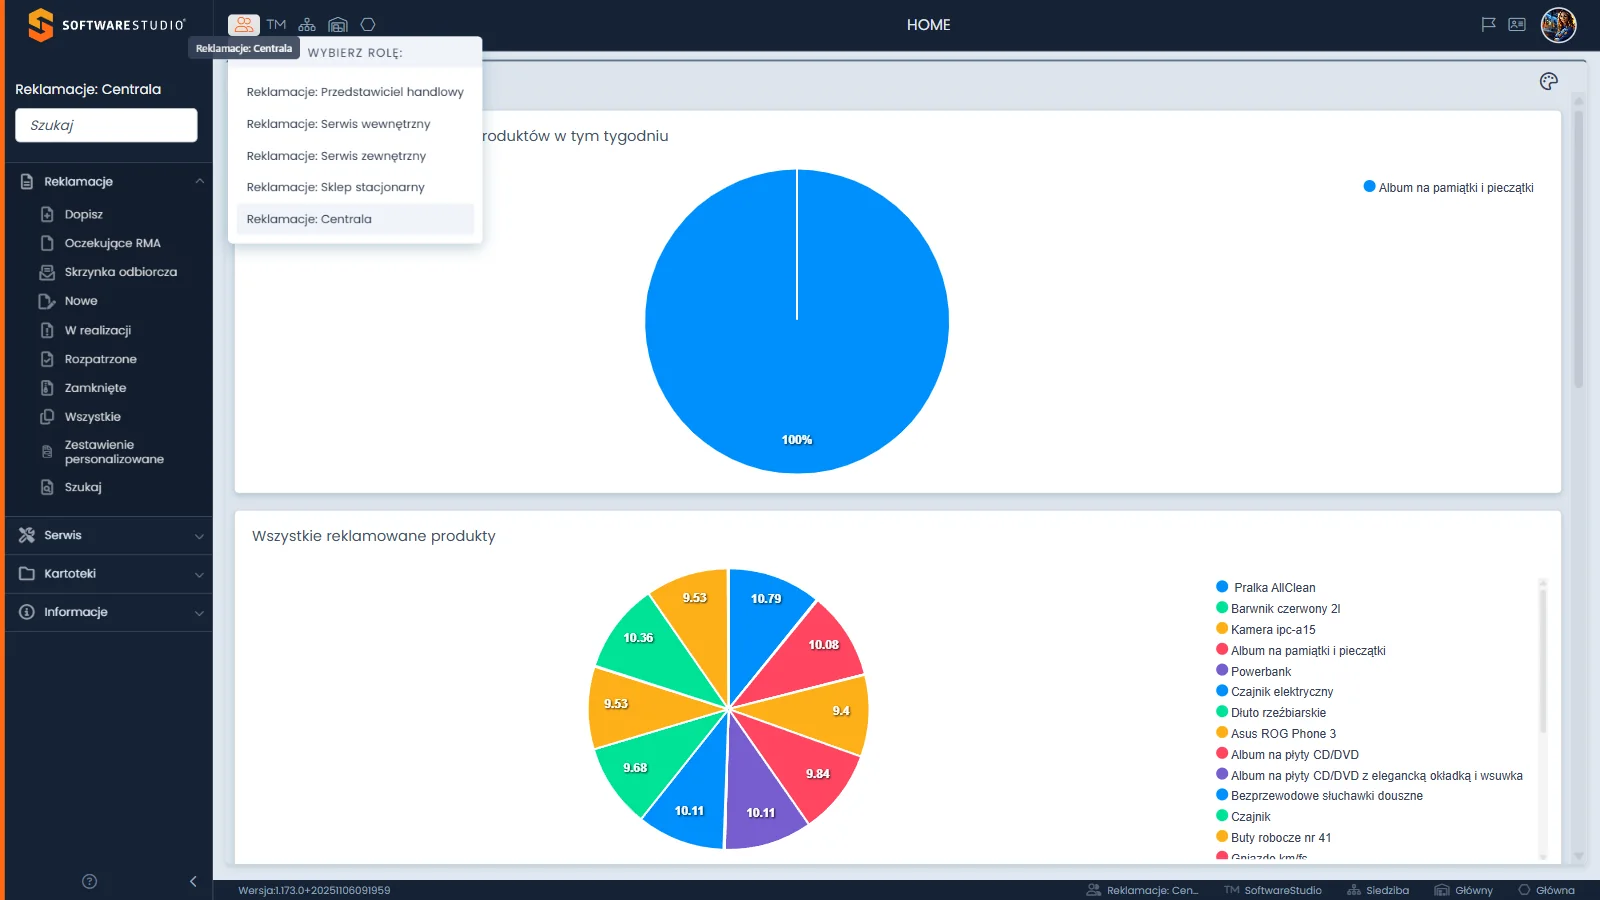Expand the Serwis sidebar section
Viewport: 1600px width, 900px height.
point(108,535)
